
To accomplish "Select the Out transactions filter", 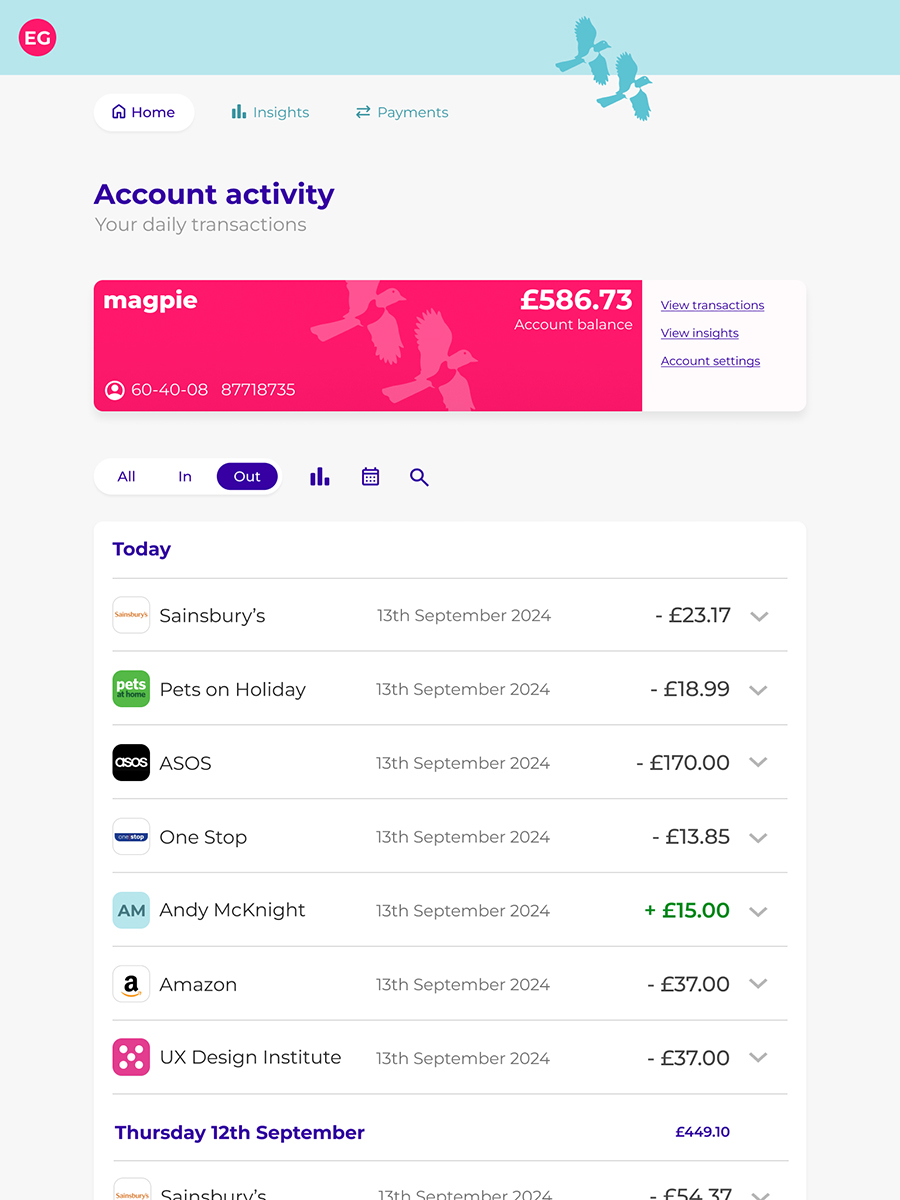I will [x=247, y=477].
